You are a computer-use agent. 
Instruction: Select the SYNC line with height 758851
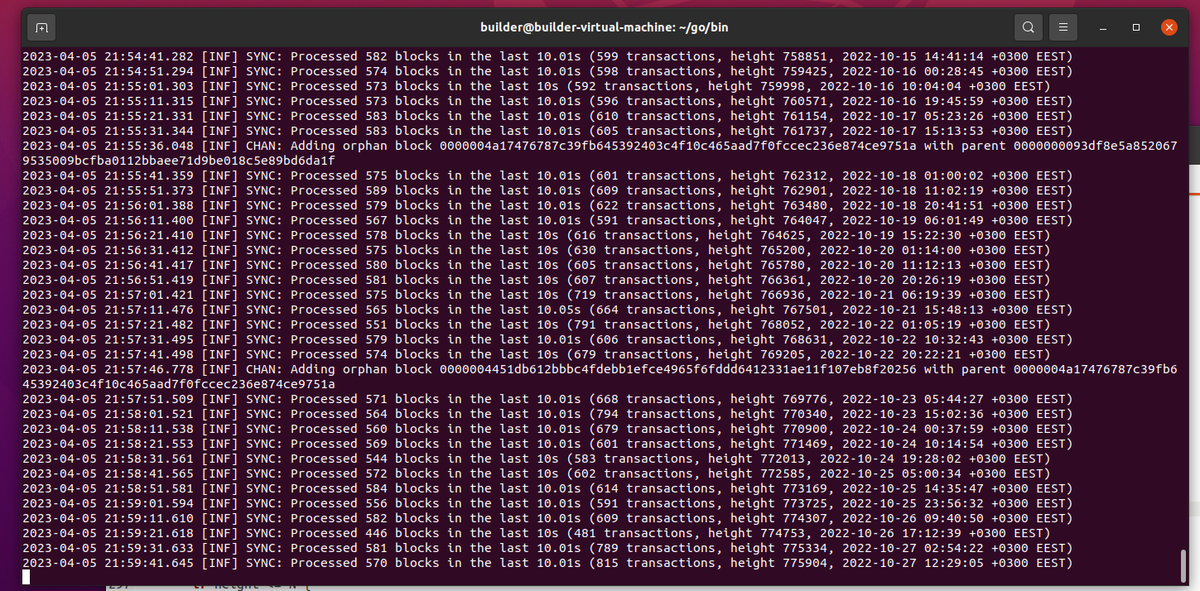[x=550, y=56]
